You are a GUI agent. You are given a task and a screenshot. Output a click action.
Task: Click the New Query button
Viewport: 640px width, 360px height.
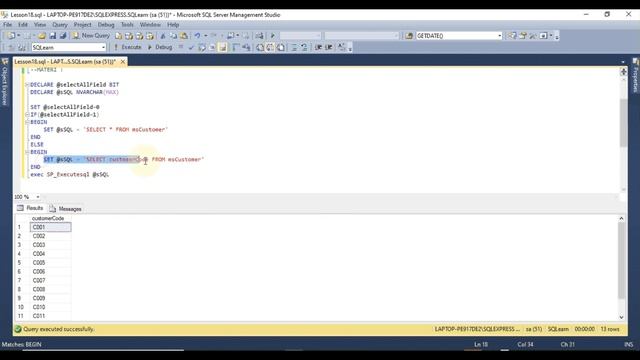coord(91,36)
